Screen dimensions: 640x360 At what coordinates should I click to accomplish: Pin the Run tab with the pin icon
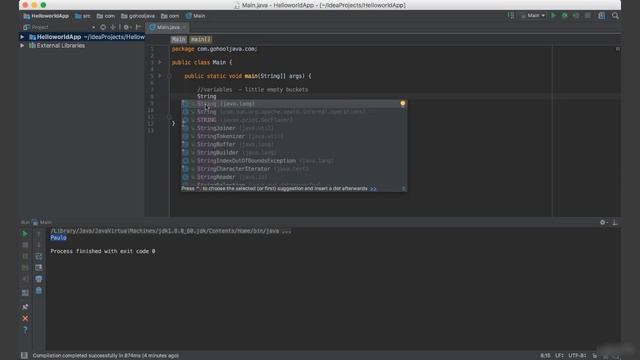click(x=25, y=307)
